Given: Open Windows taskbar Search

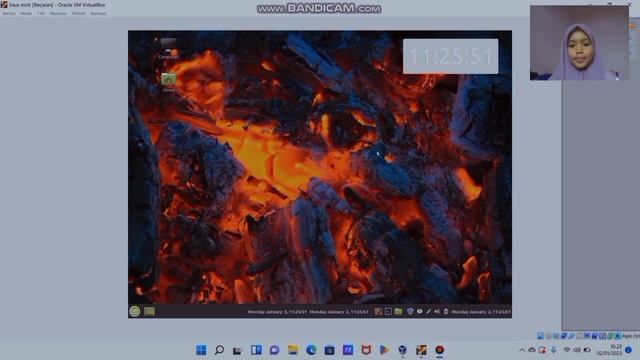Looking at the screenshot, I should click(219, 350).
